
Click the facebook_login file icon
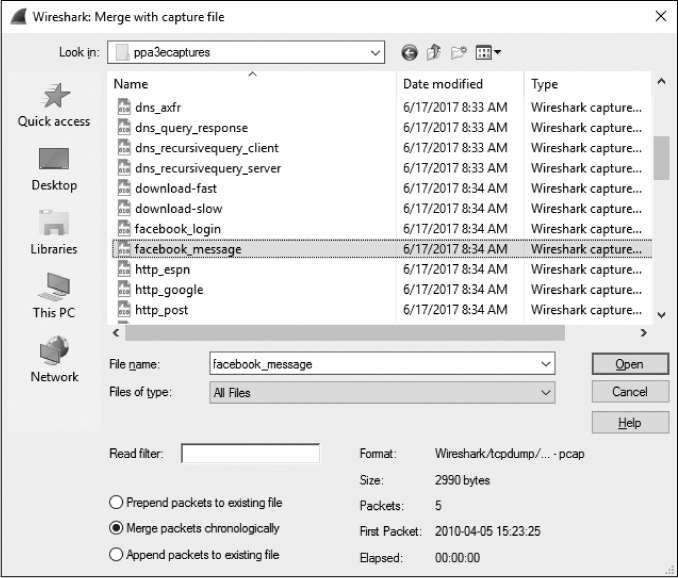124,228
